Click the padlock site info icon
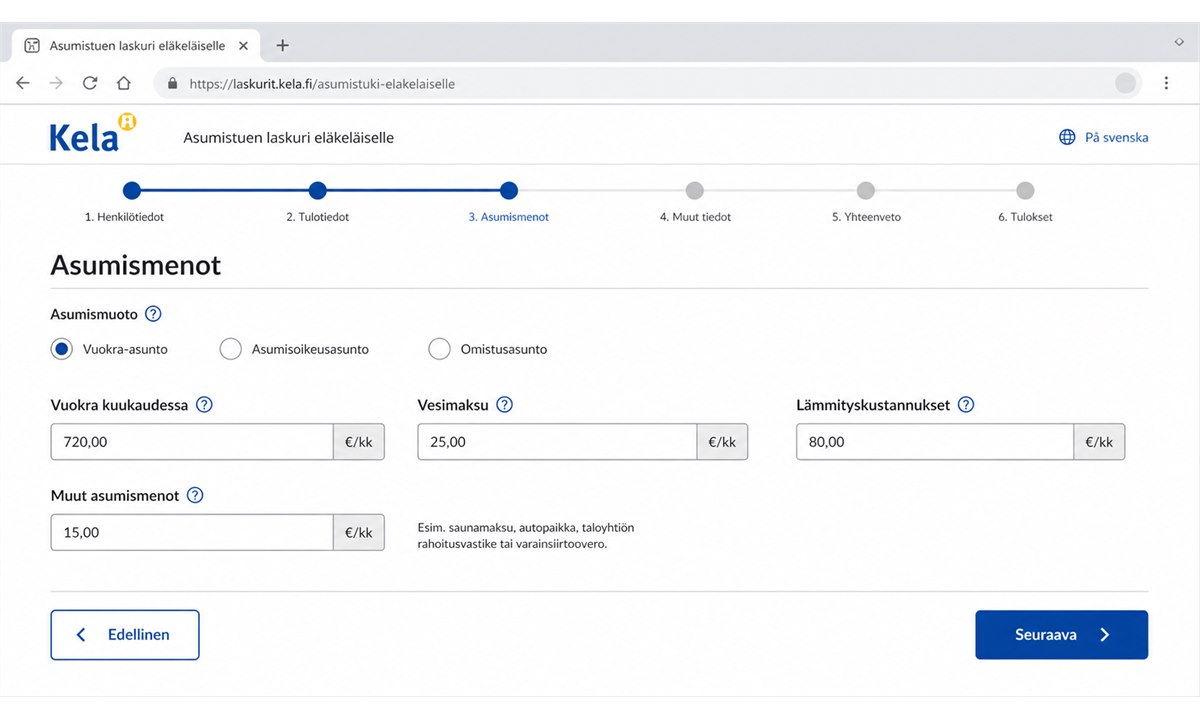1200x720 pixels. 173,84
